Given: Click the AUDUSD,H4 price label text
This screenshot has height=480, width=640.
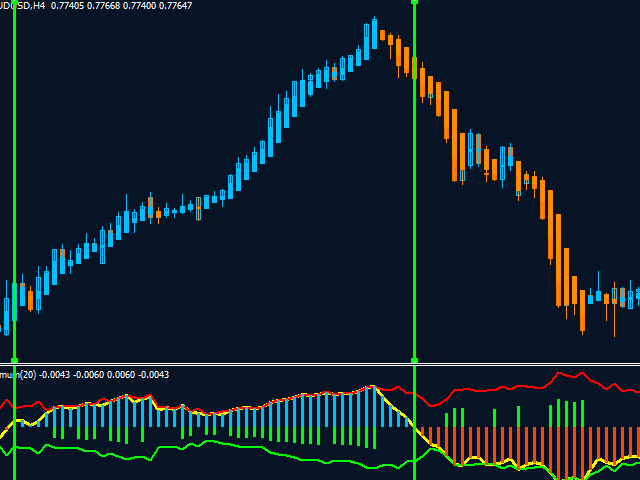Looking at the screenshot, I should click(x=96, y=6).
